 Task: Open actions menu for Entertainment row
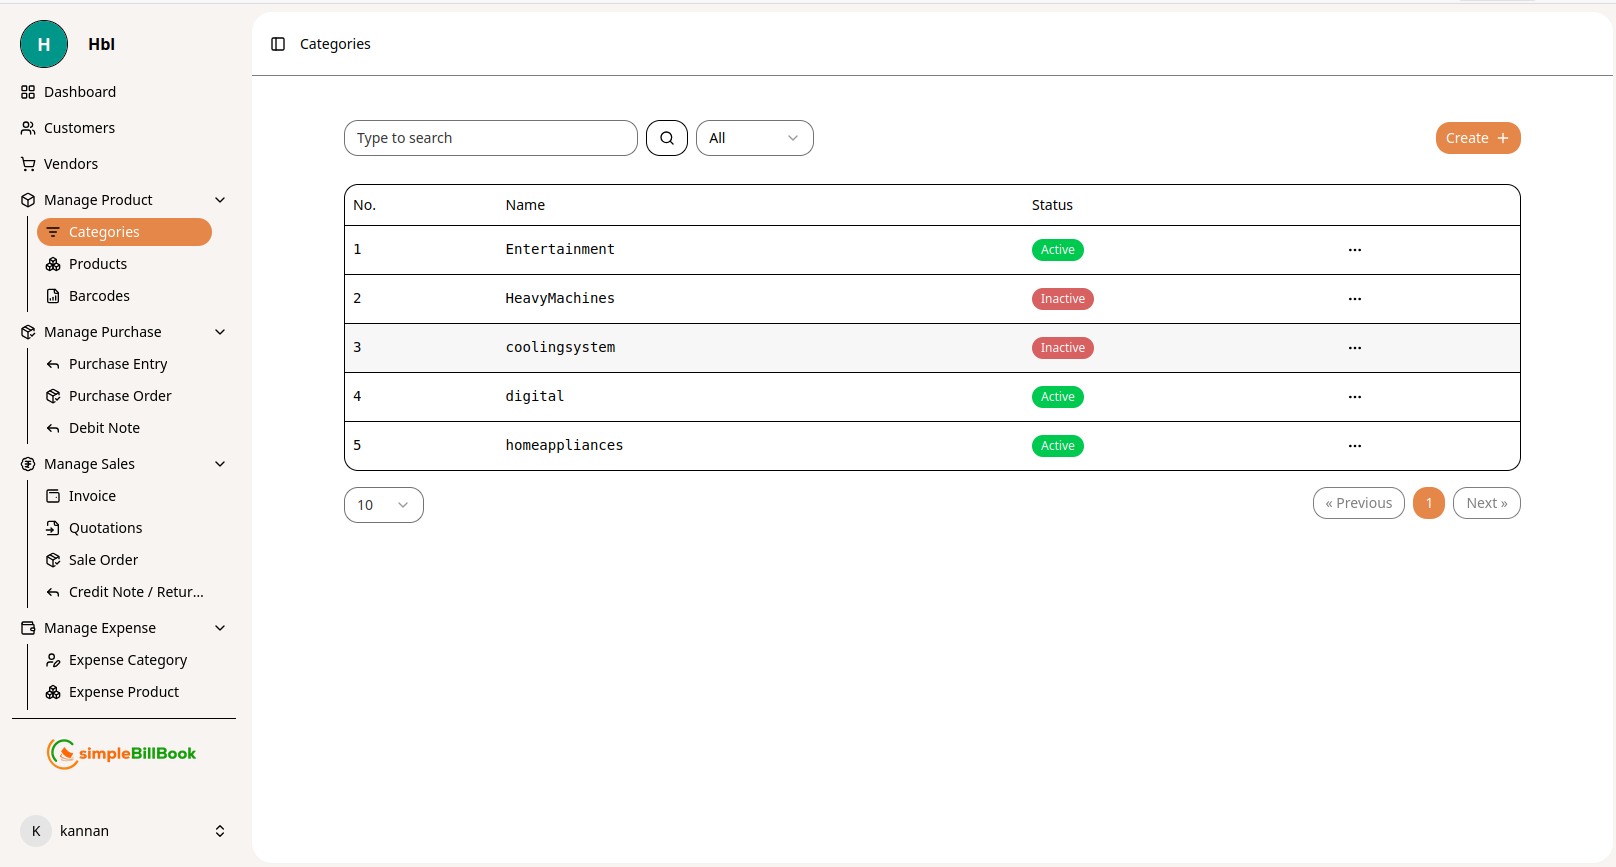pyautogui.click(x=1354, y=250)
